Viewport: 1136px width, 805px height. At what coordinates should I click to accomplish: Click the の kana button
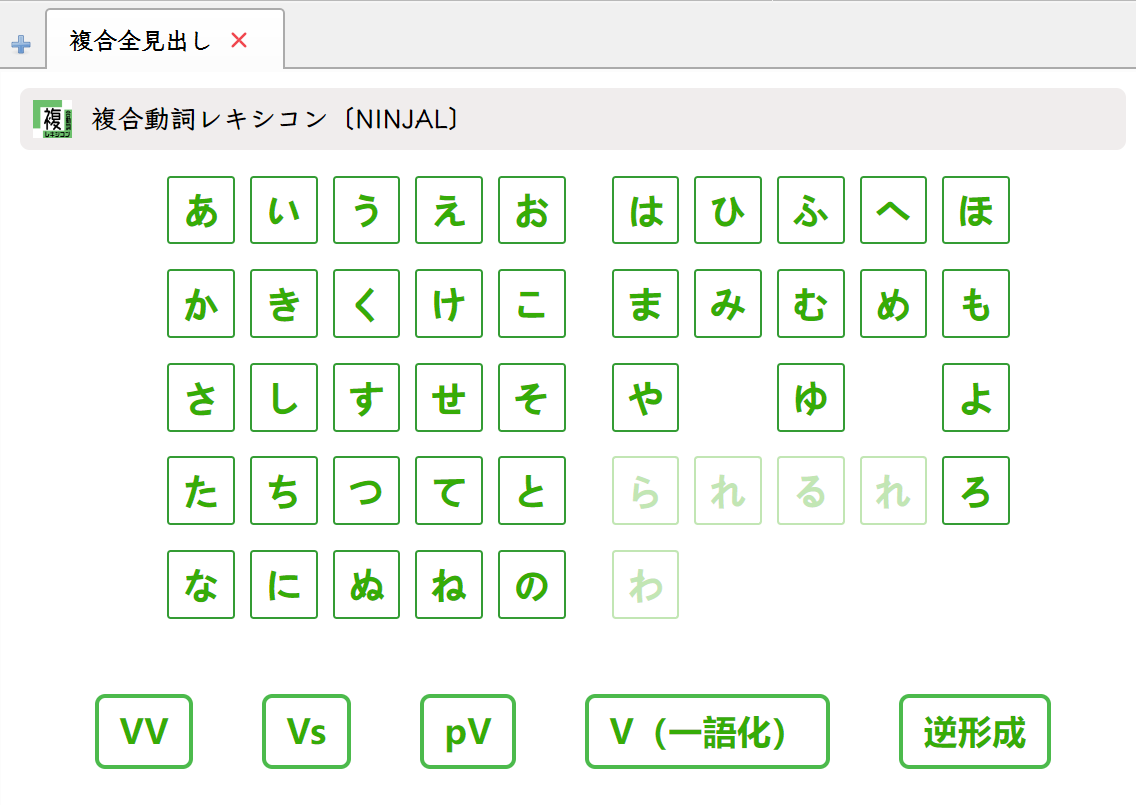coord(532,584)
